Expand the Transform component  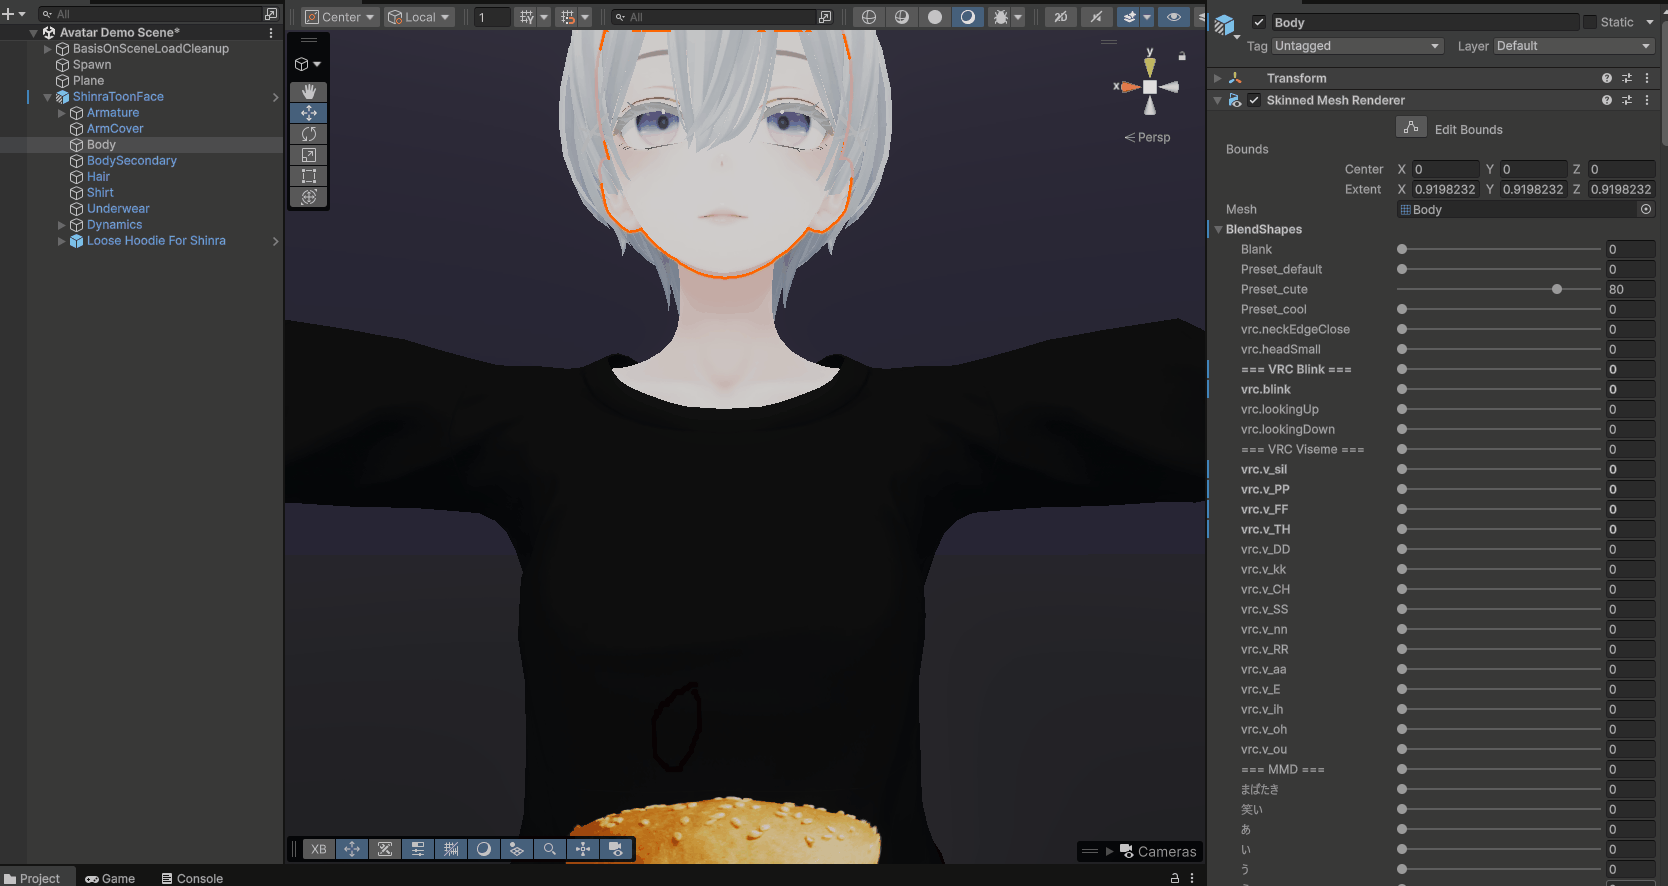[1217, 78]
